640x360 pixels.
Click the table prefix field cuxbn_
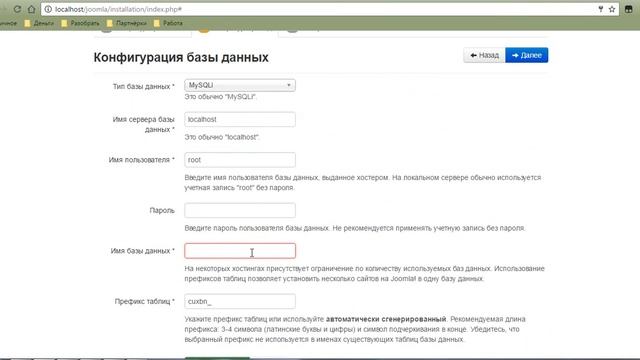[240, 302]
